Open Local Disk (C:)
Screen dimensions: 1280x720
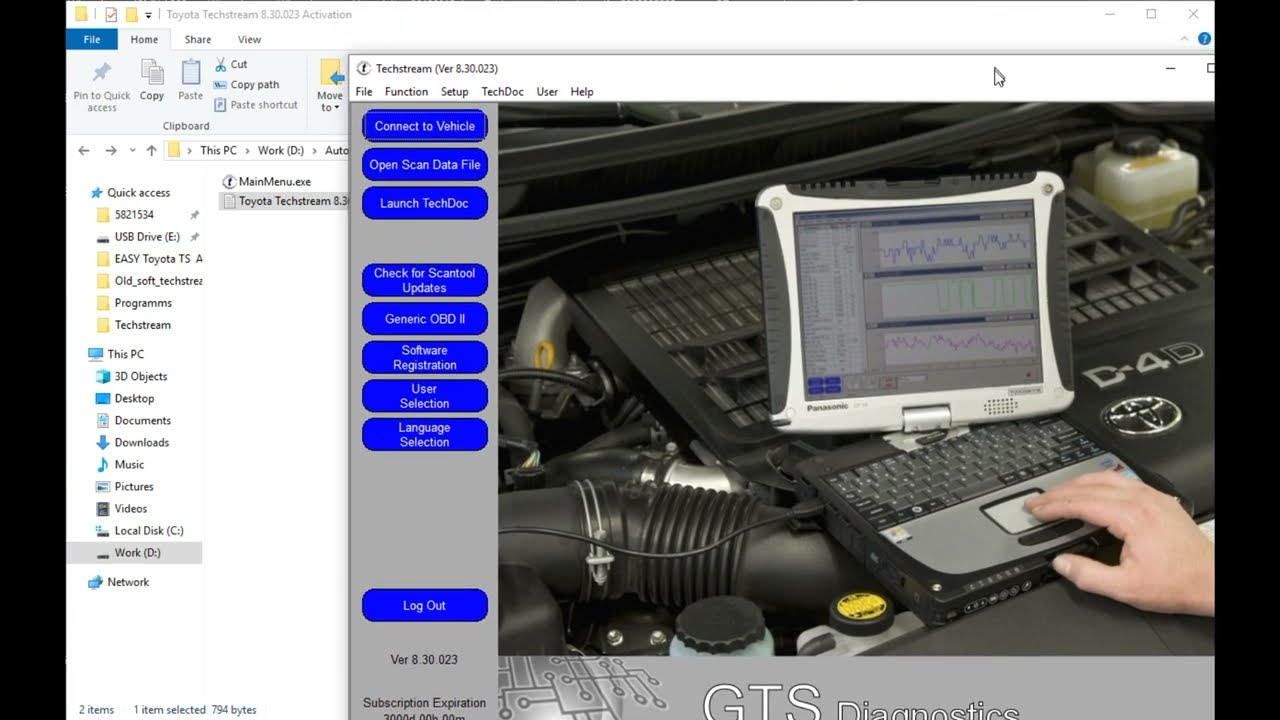(x=148, y=531)
